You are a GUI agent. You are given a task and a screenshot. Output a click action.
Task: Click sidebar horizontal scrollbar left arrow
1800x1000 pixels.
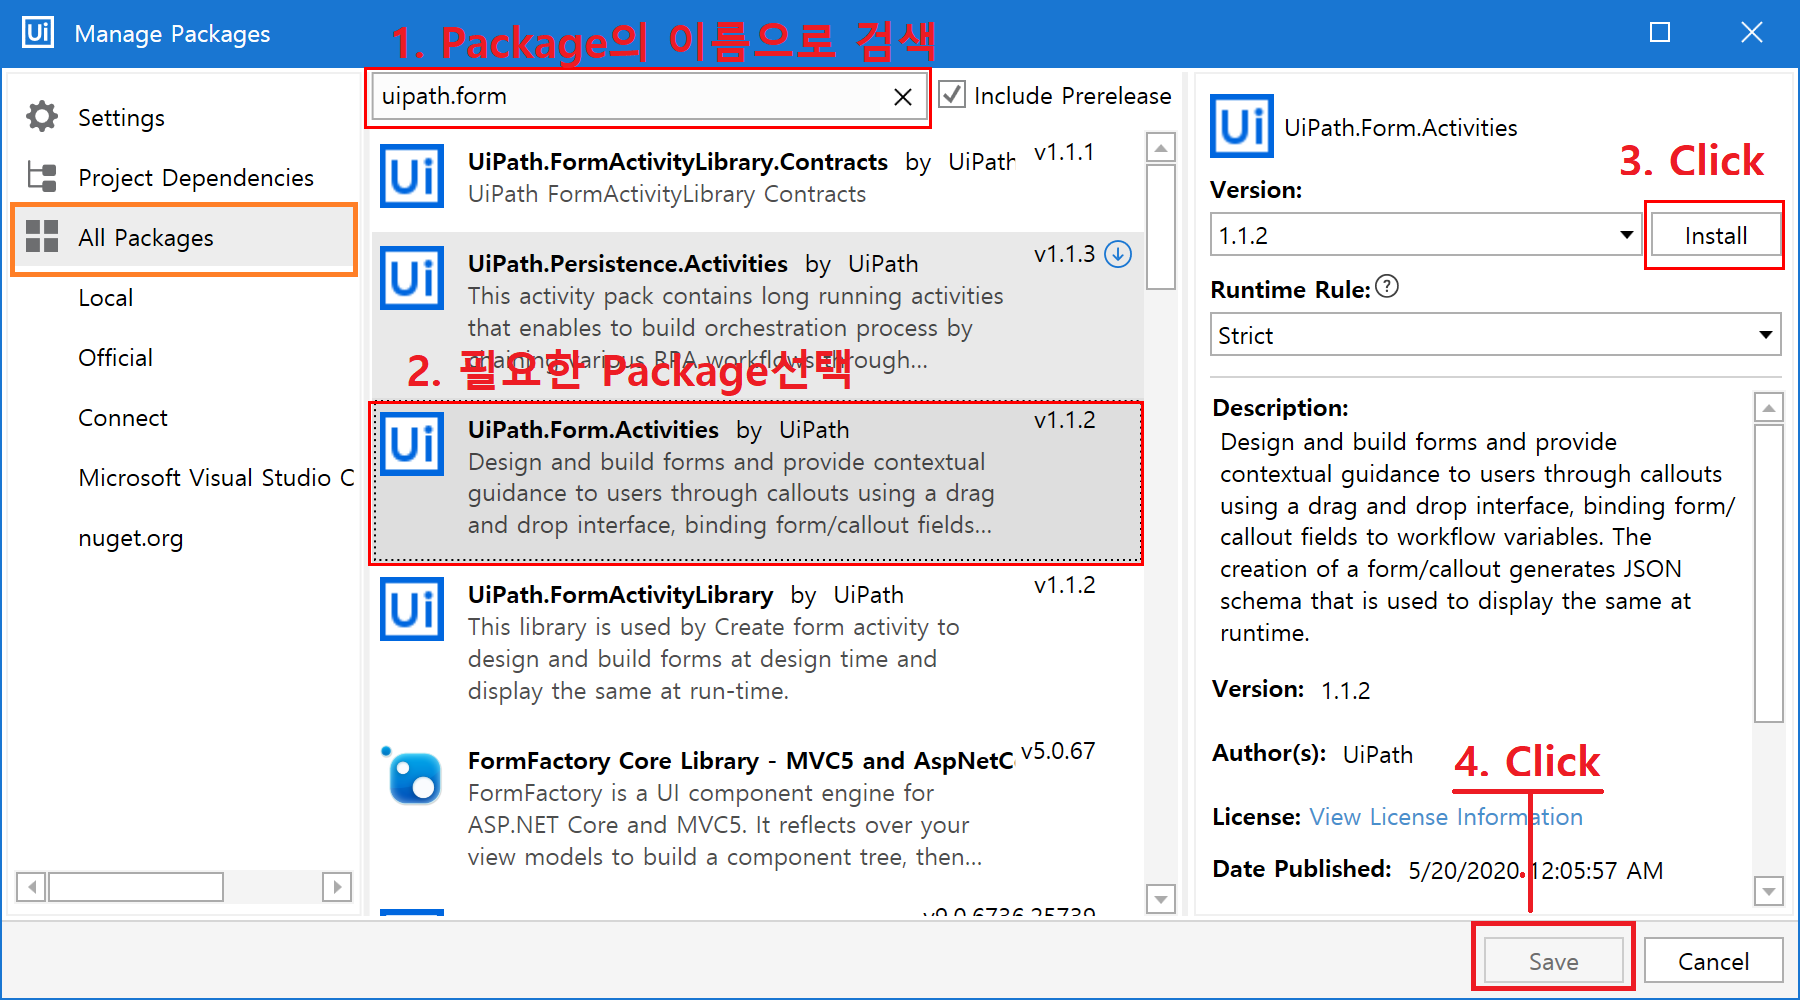pos(31,886)
